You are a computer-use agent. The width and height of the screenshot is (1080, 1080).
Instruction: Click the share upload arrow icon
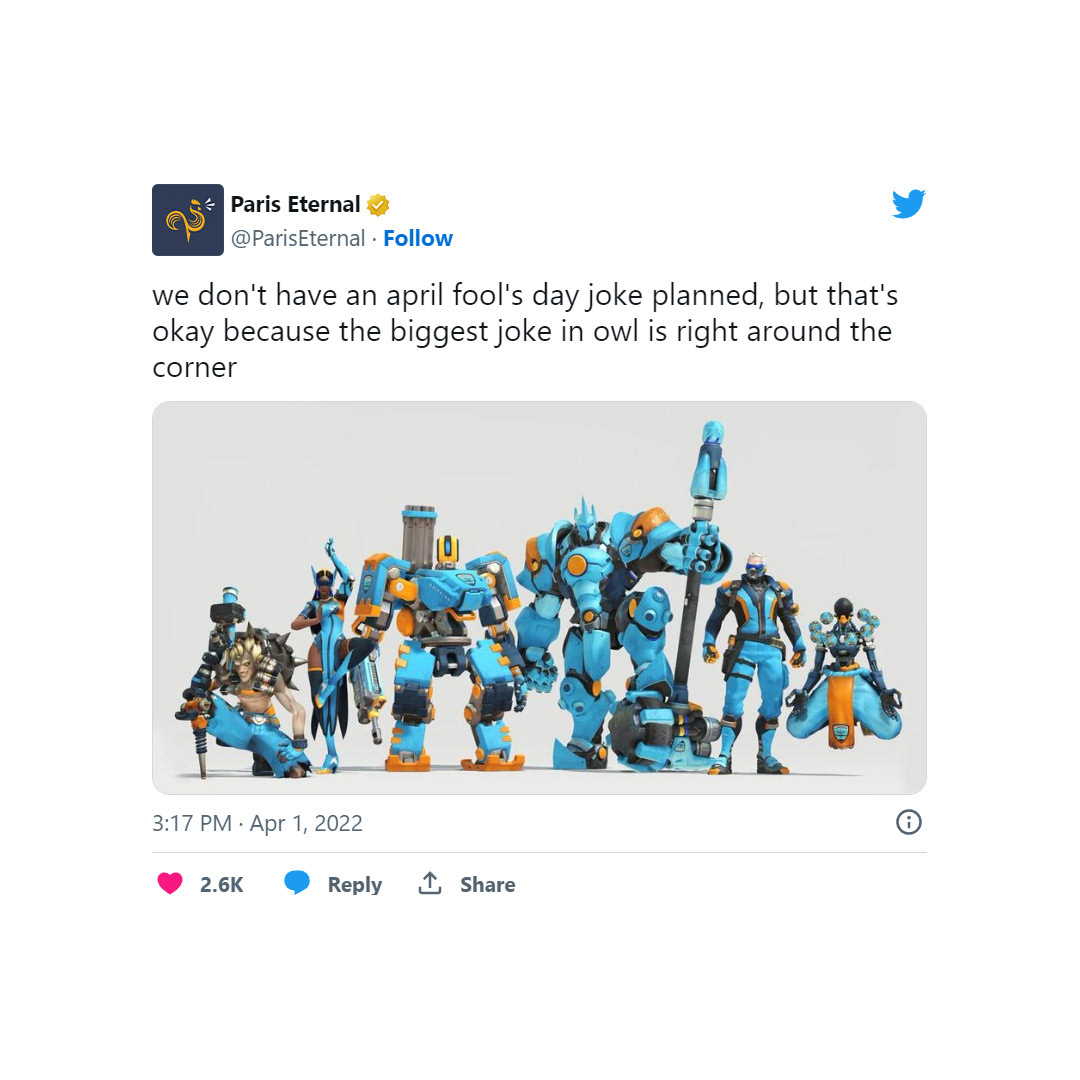tap(430, 883)
